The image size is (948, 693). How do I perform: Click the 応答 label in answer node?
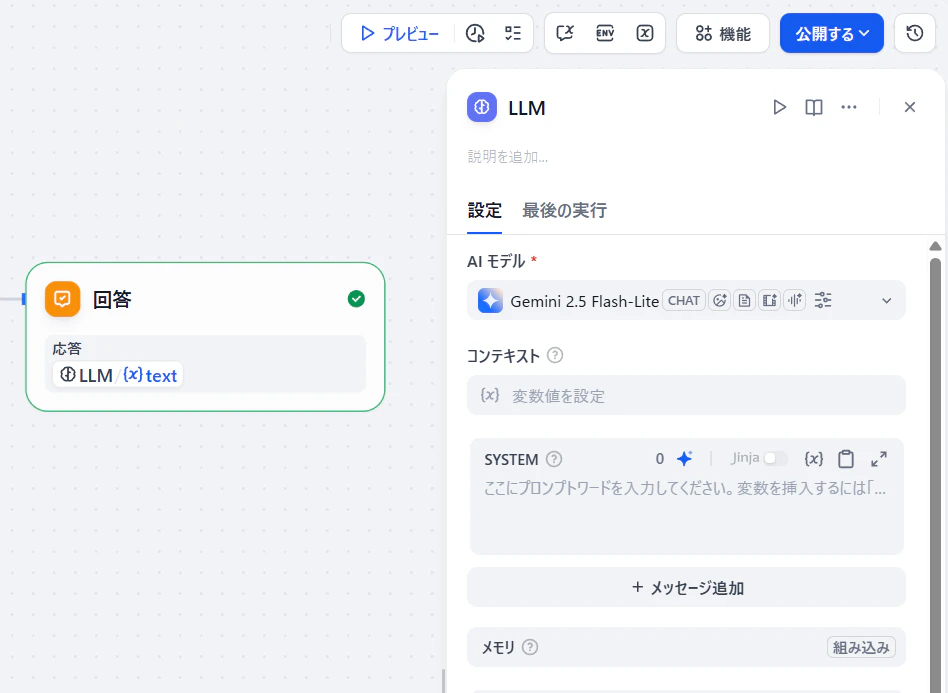pyautogui.click(x=67, y=348)
